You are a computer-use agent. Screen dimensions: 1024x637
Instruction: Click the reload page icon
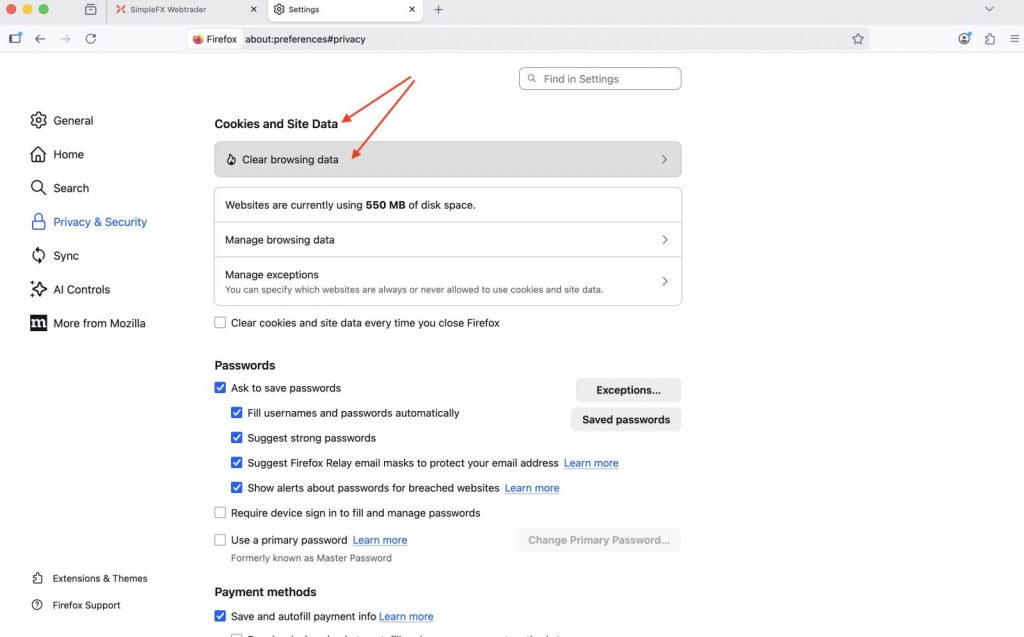91,39
